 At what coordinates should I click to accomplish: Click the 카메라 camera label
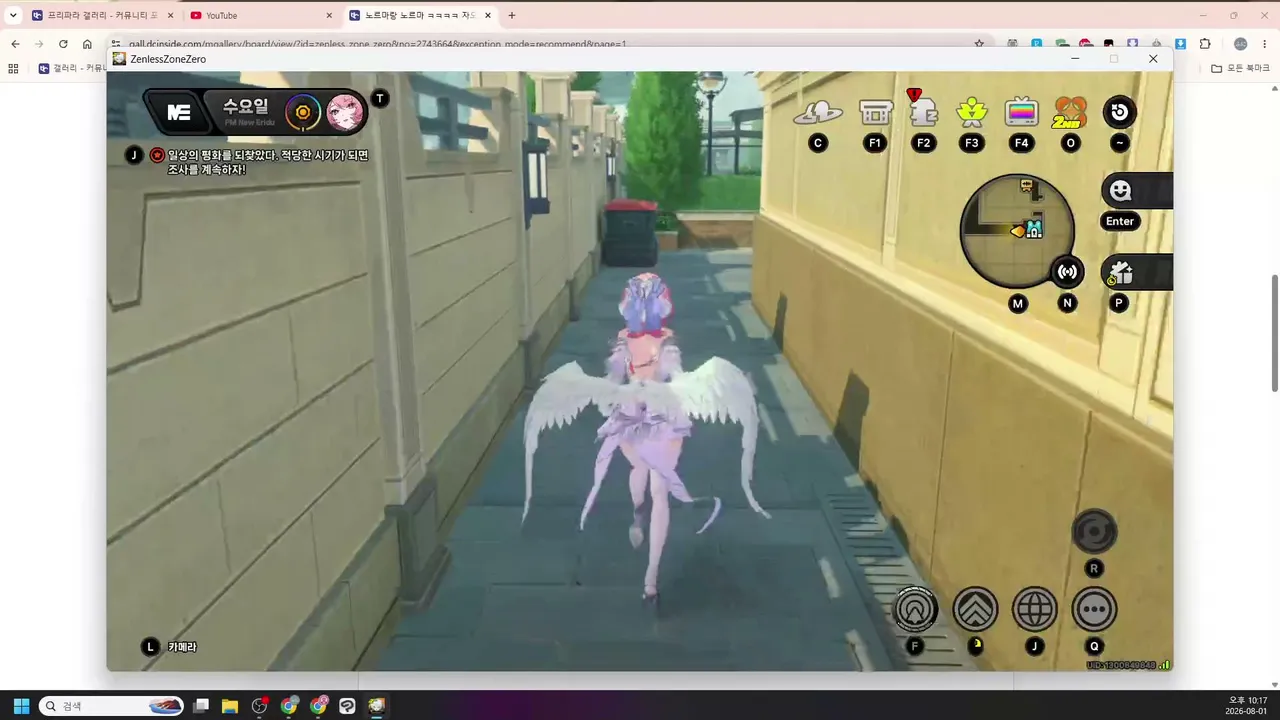point(182,647)
